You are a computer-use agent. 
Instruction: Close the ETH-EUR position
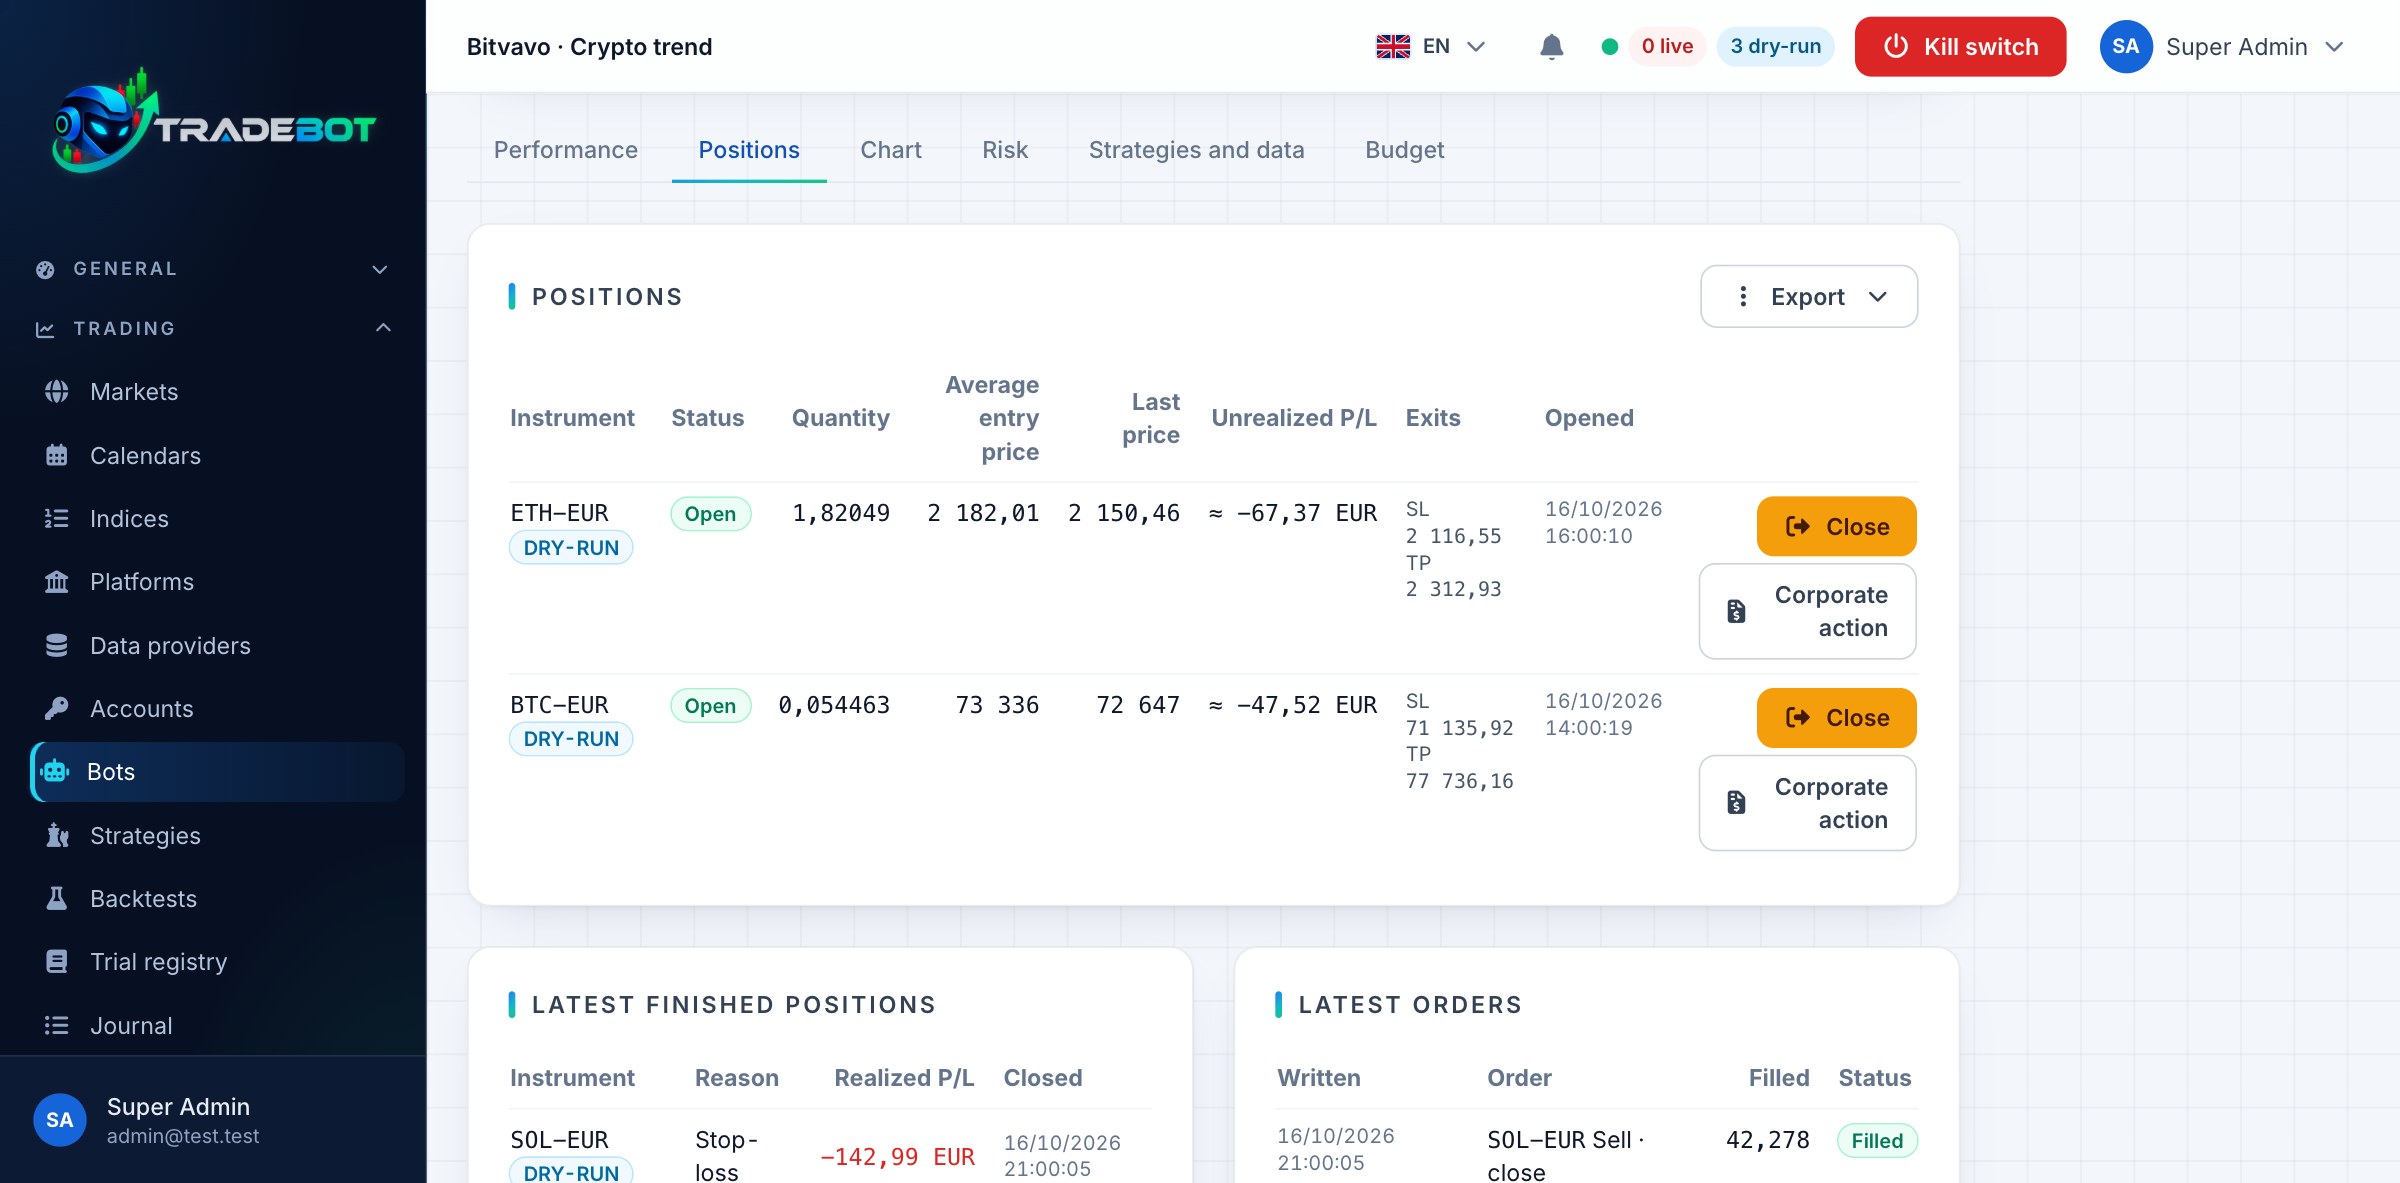[x=1837, y=526]
